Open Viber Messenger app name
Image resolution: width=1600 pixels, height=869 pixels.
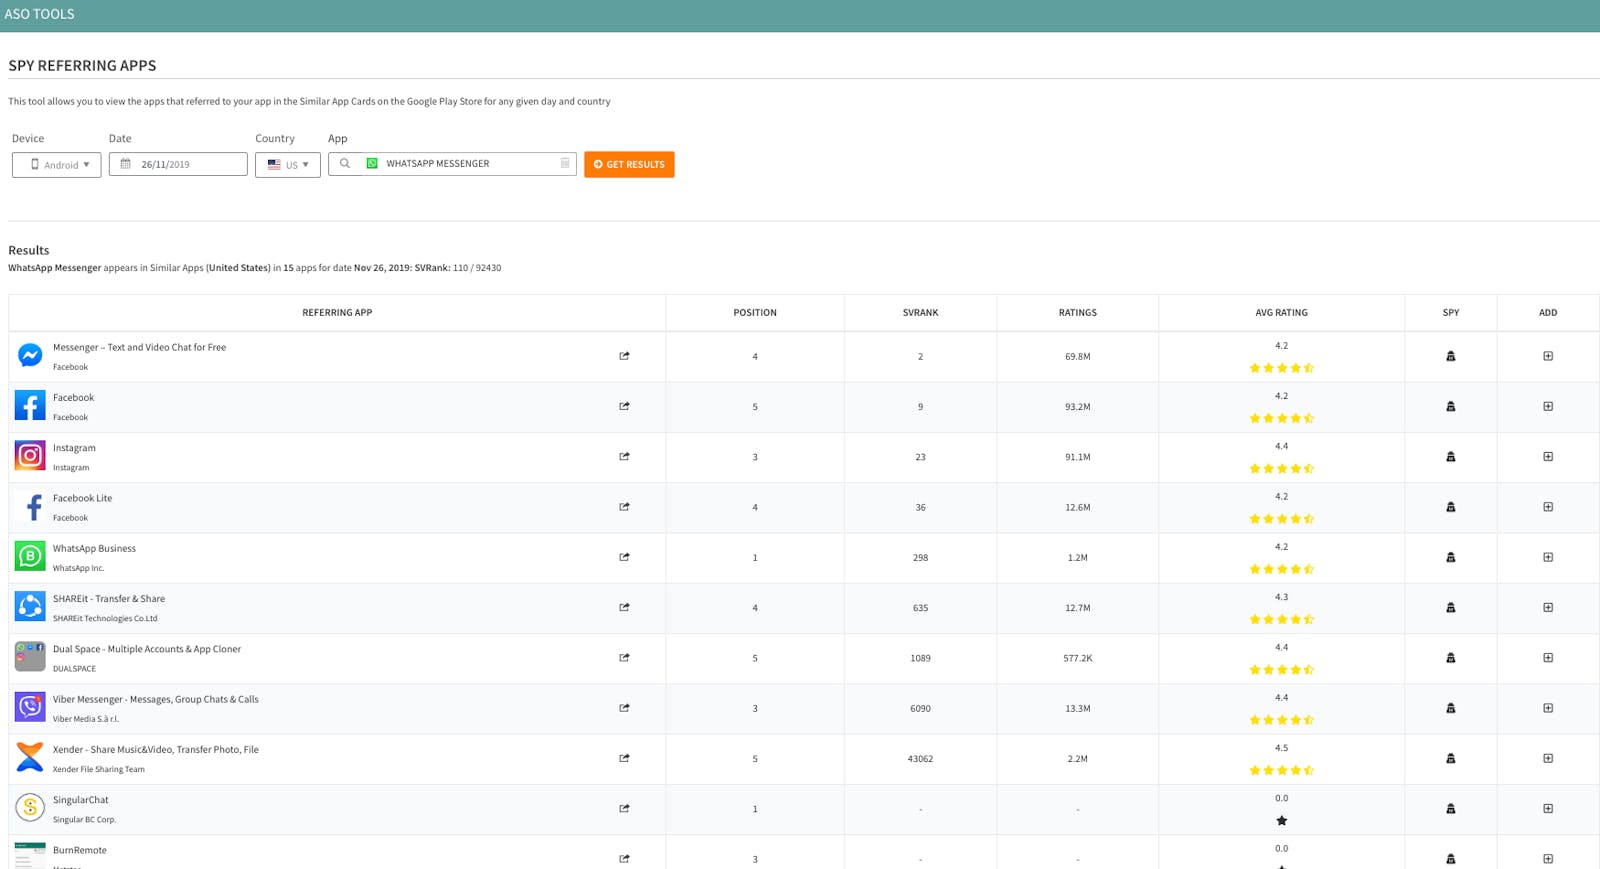click(155, 699)
